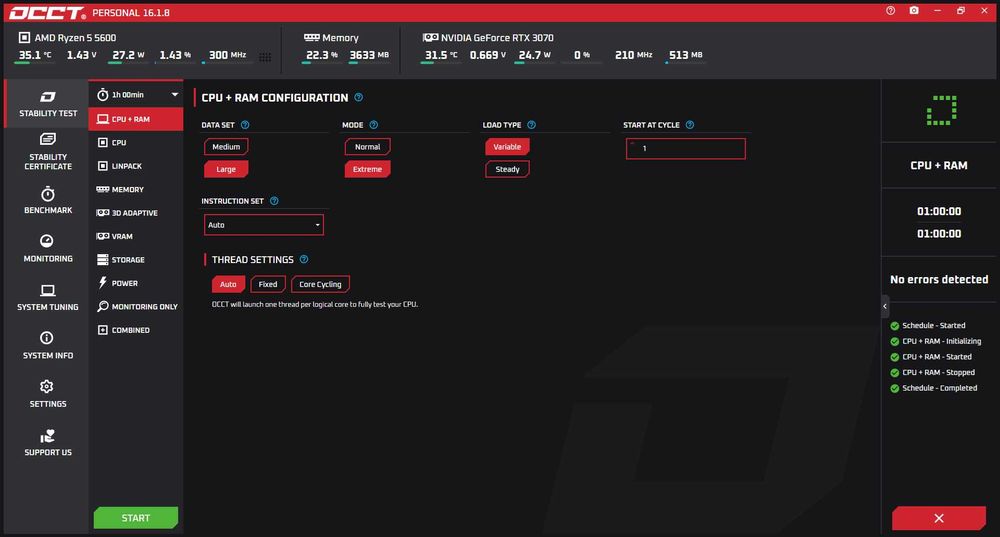Click the help question mark in title bar
Image resolution: width=1000 pixels, height=537 pixels.
890,11
